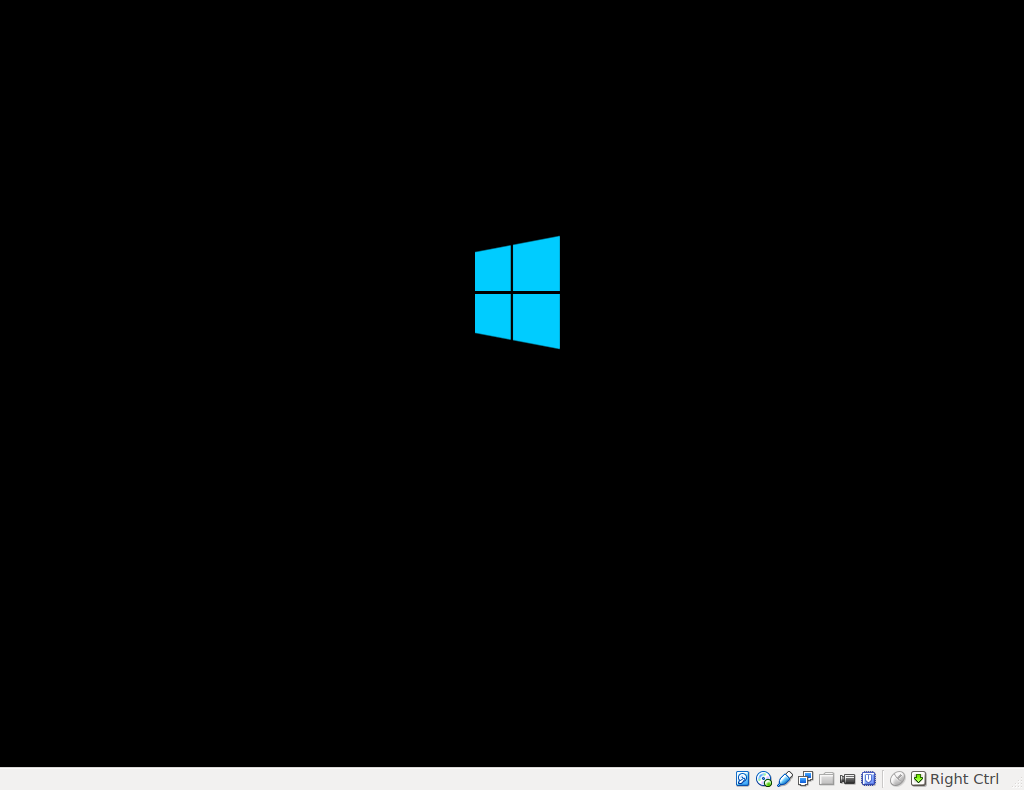Click the optical drive status icon
Screen dimensions: 1024x790
763,779
